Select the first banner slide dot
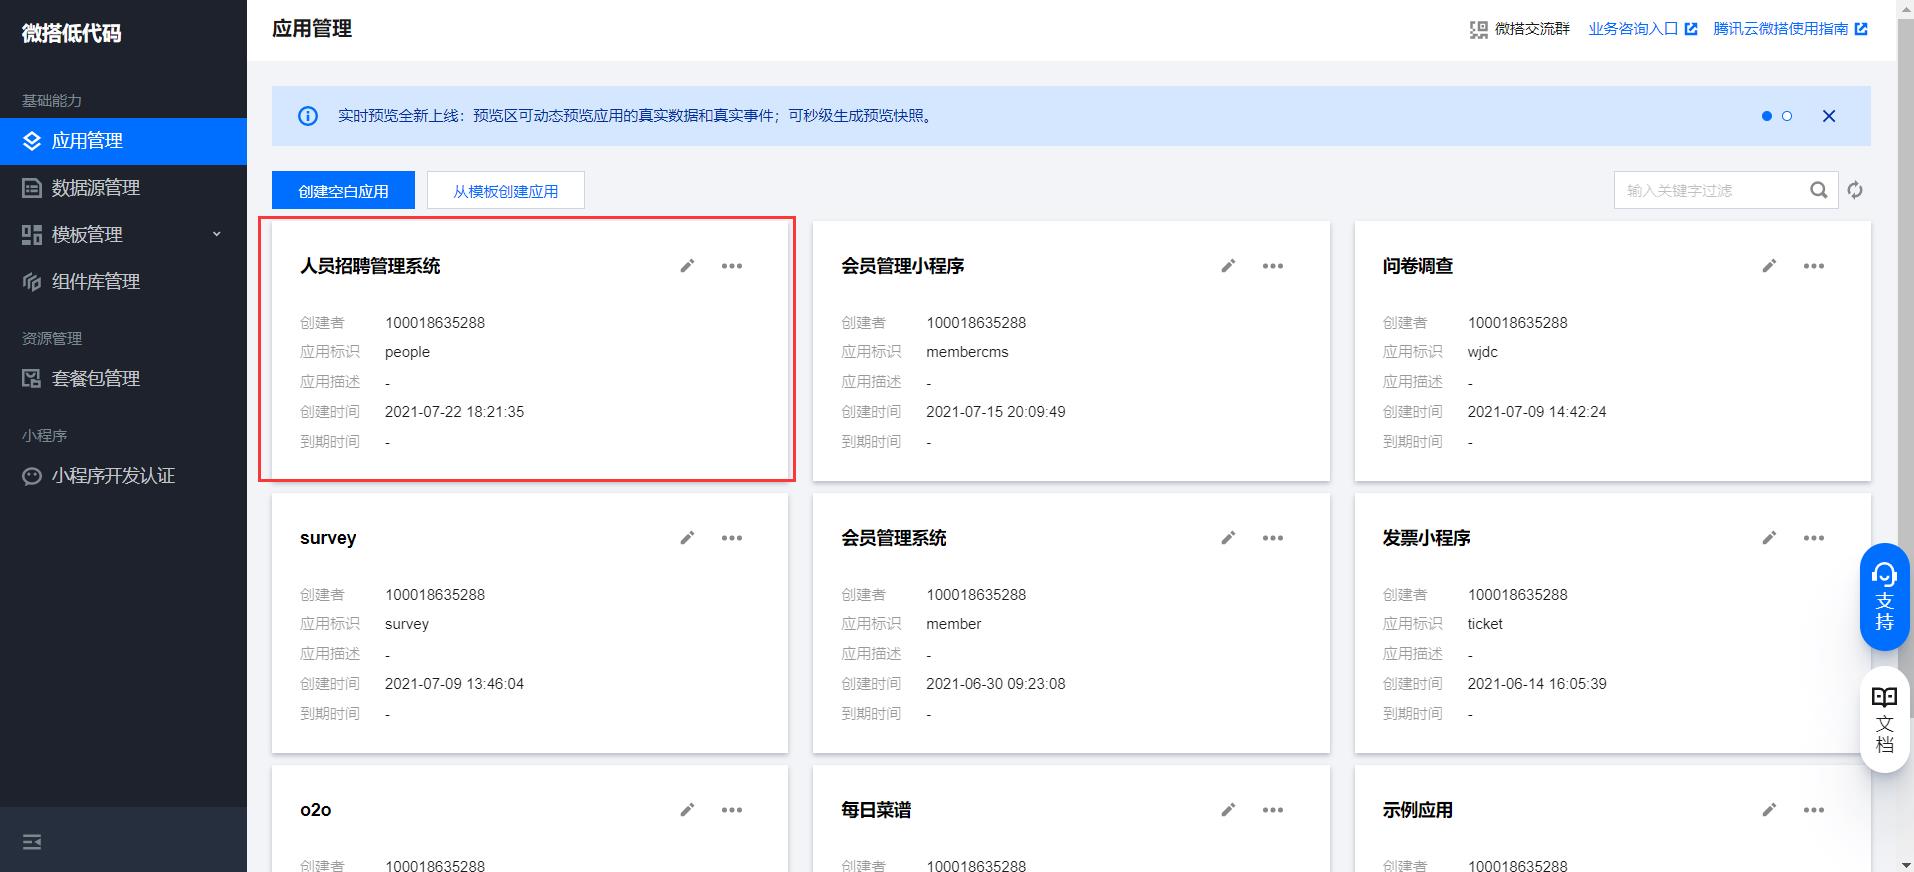The height and width of the screenshot is (872, 1914). (1767, 116)
